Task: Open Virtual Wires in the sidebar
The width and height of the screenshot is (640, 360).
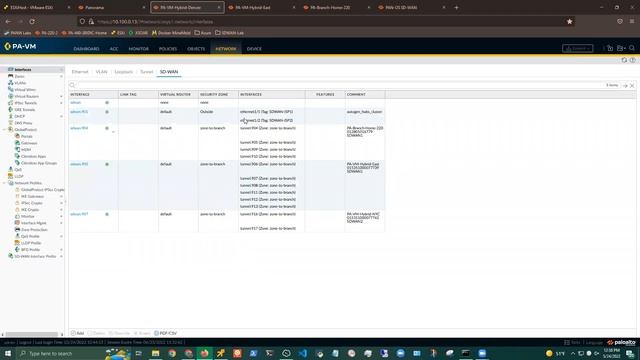Action: (25, 90)
